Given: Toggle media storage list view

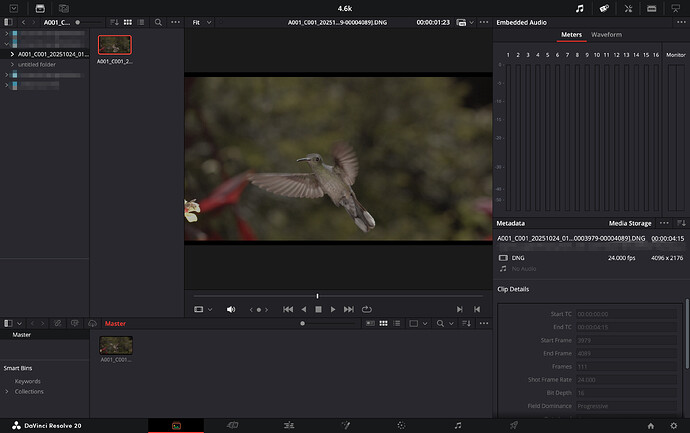Looking at the screenshot, I should (141, 22).
